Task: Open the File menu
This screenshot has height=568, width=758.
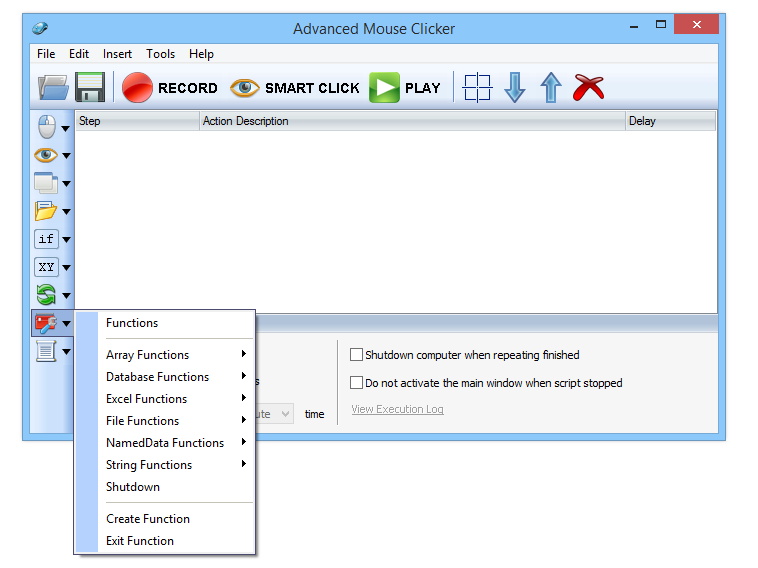Action: (46, 54)
